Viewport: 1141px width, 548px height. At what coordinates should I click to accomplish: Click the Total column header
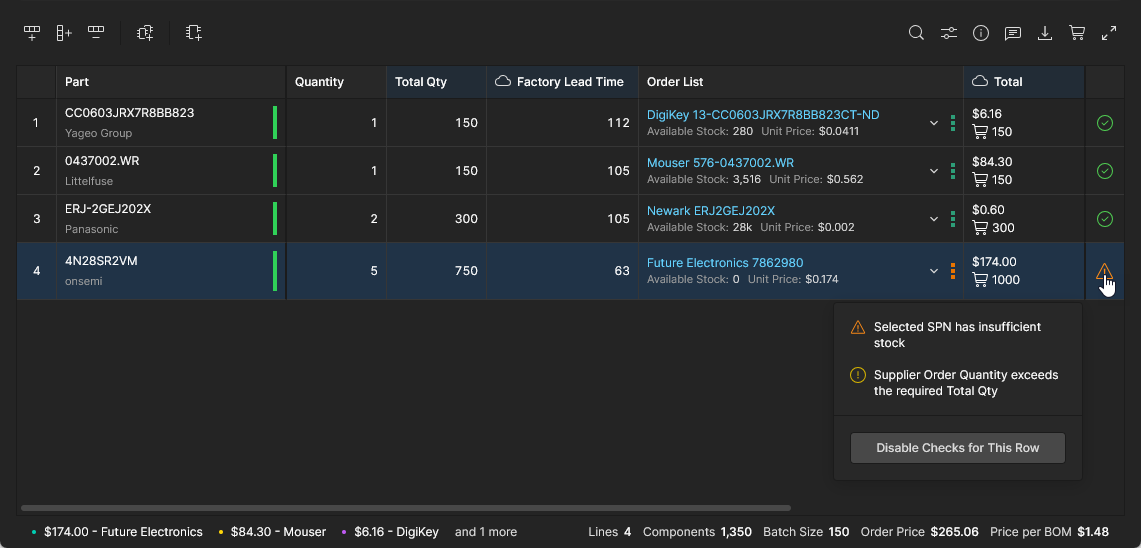tap(1025, 82)
